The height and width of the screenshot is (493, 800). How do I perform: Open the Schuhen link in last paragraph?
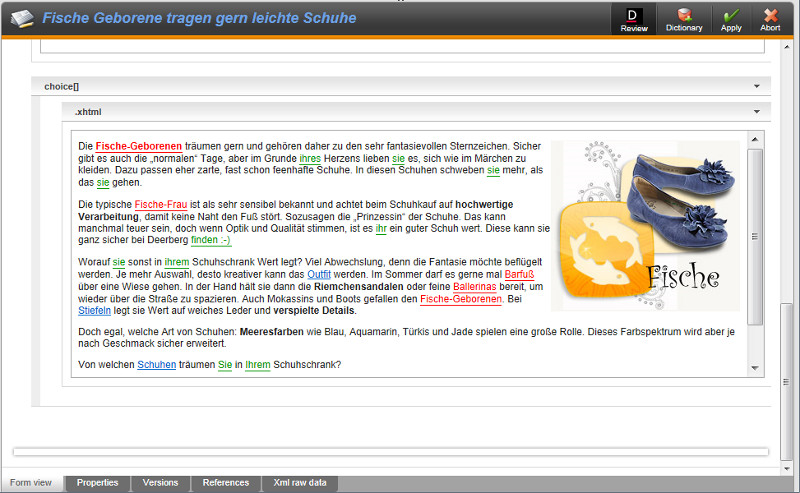(x=156, y=365)
